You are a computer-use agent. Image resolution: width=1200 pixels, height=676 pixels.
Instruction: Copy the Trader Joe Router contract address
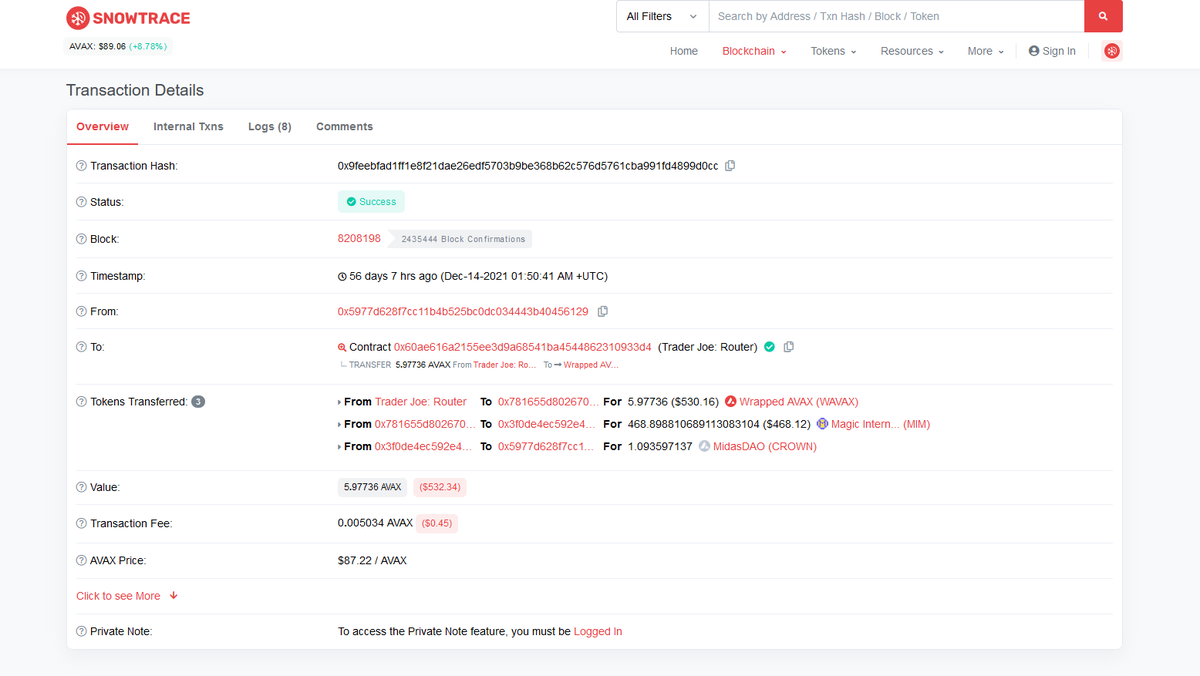[789, 347]
